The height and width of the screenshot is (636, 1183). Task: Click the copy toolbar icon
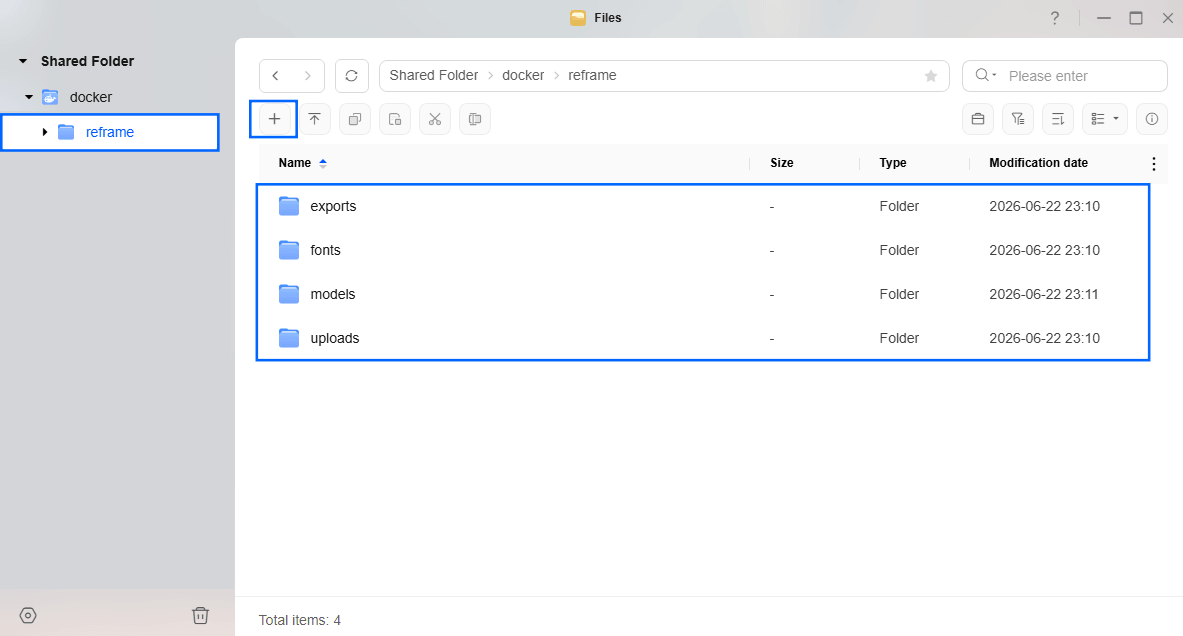tap(355, 119)
